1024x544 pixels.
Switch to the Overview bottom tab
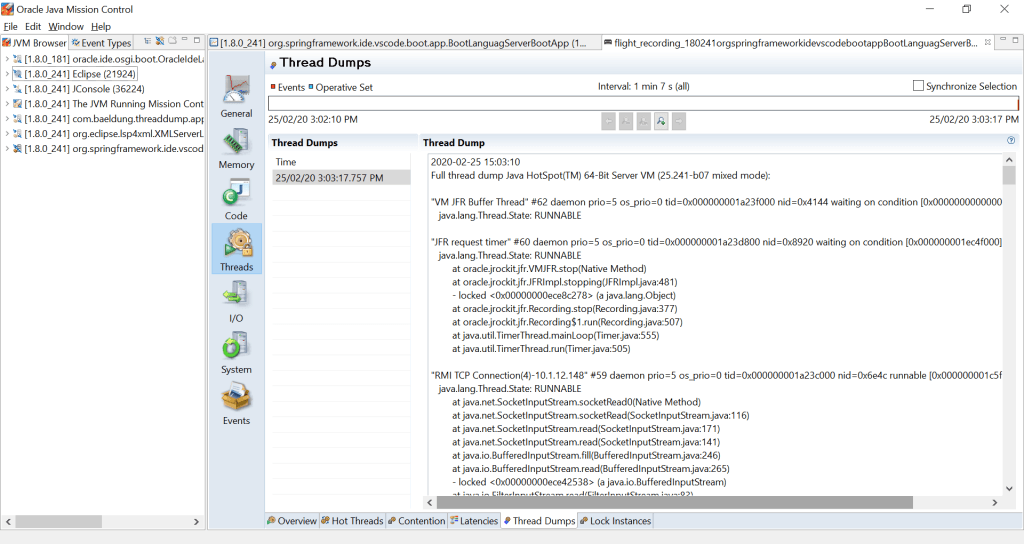292,520
